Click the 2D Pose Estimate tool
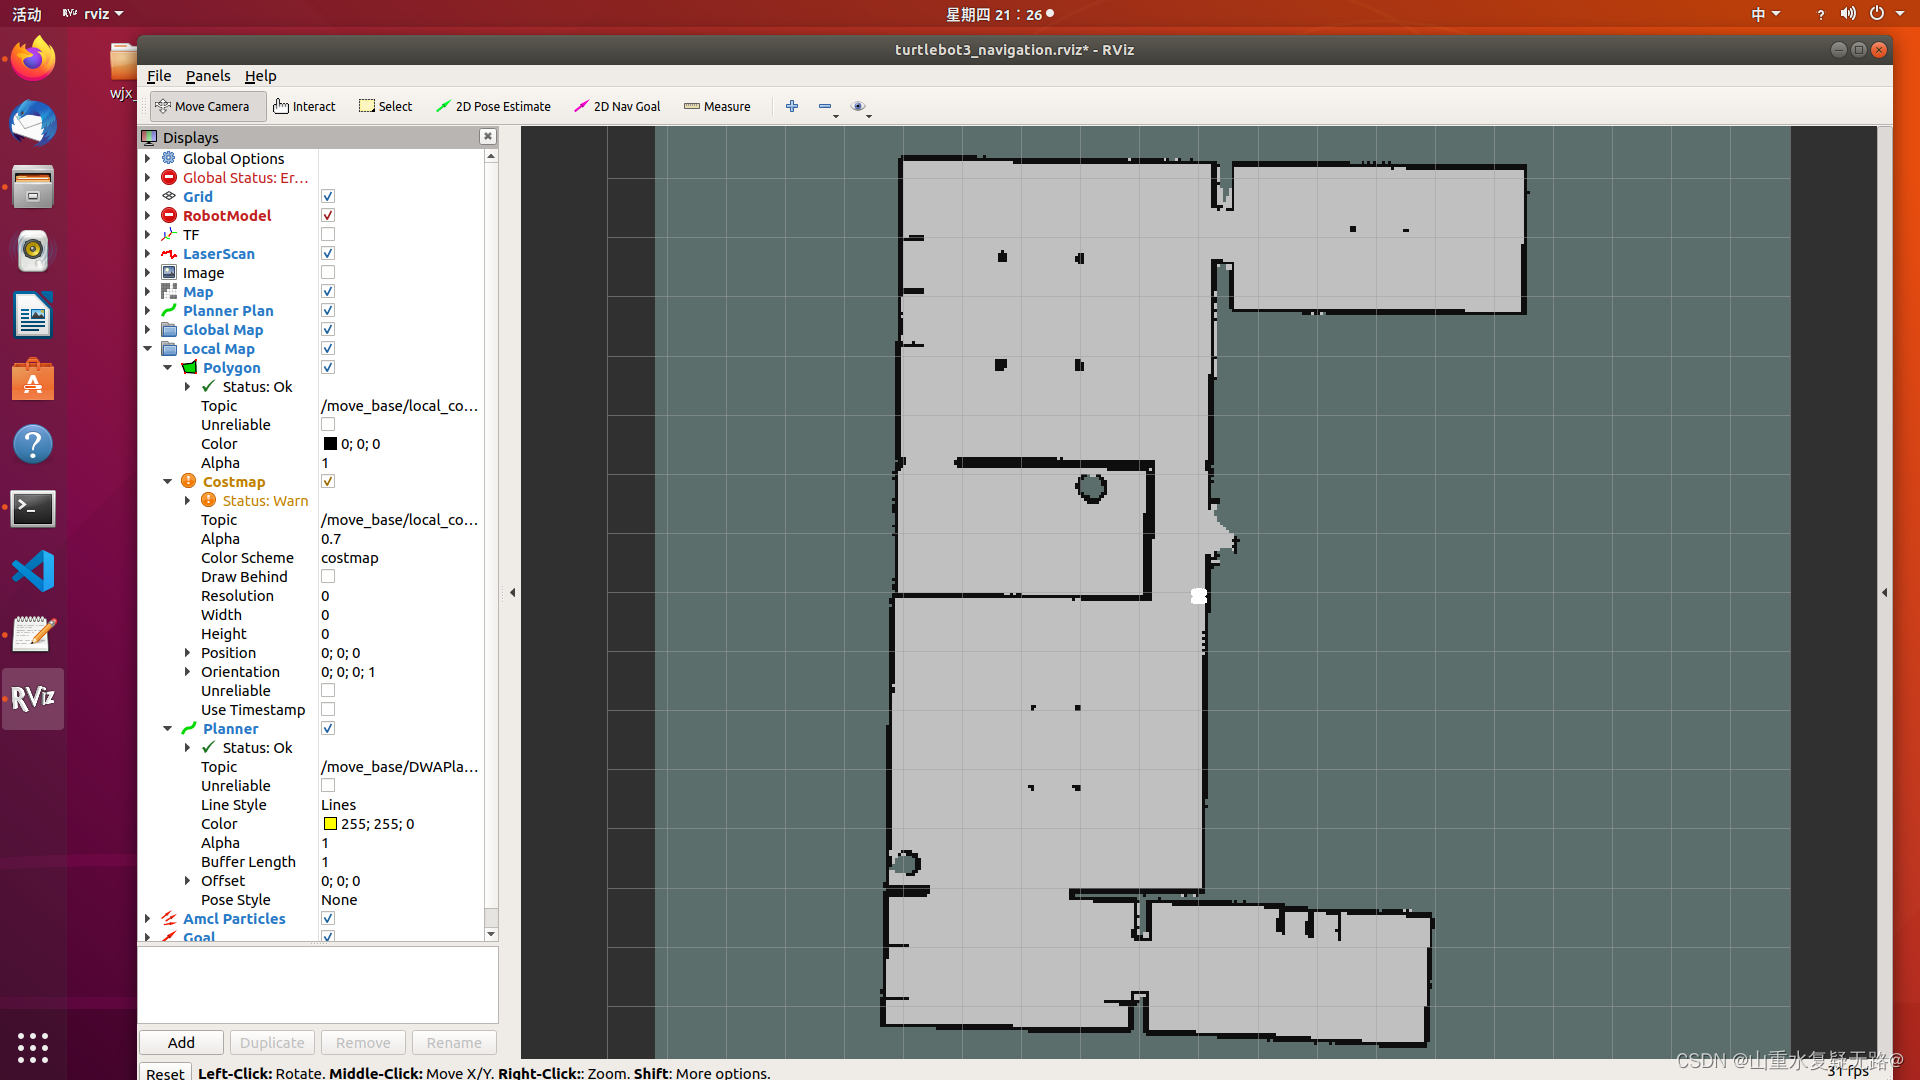This screenshot has width=1920, height=1080. [495, 107]
